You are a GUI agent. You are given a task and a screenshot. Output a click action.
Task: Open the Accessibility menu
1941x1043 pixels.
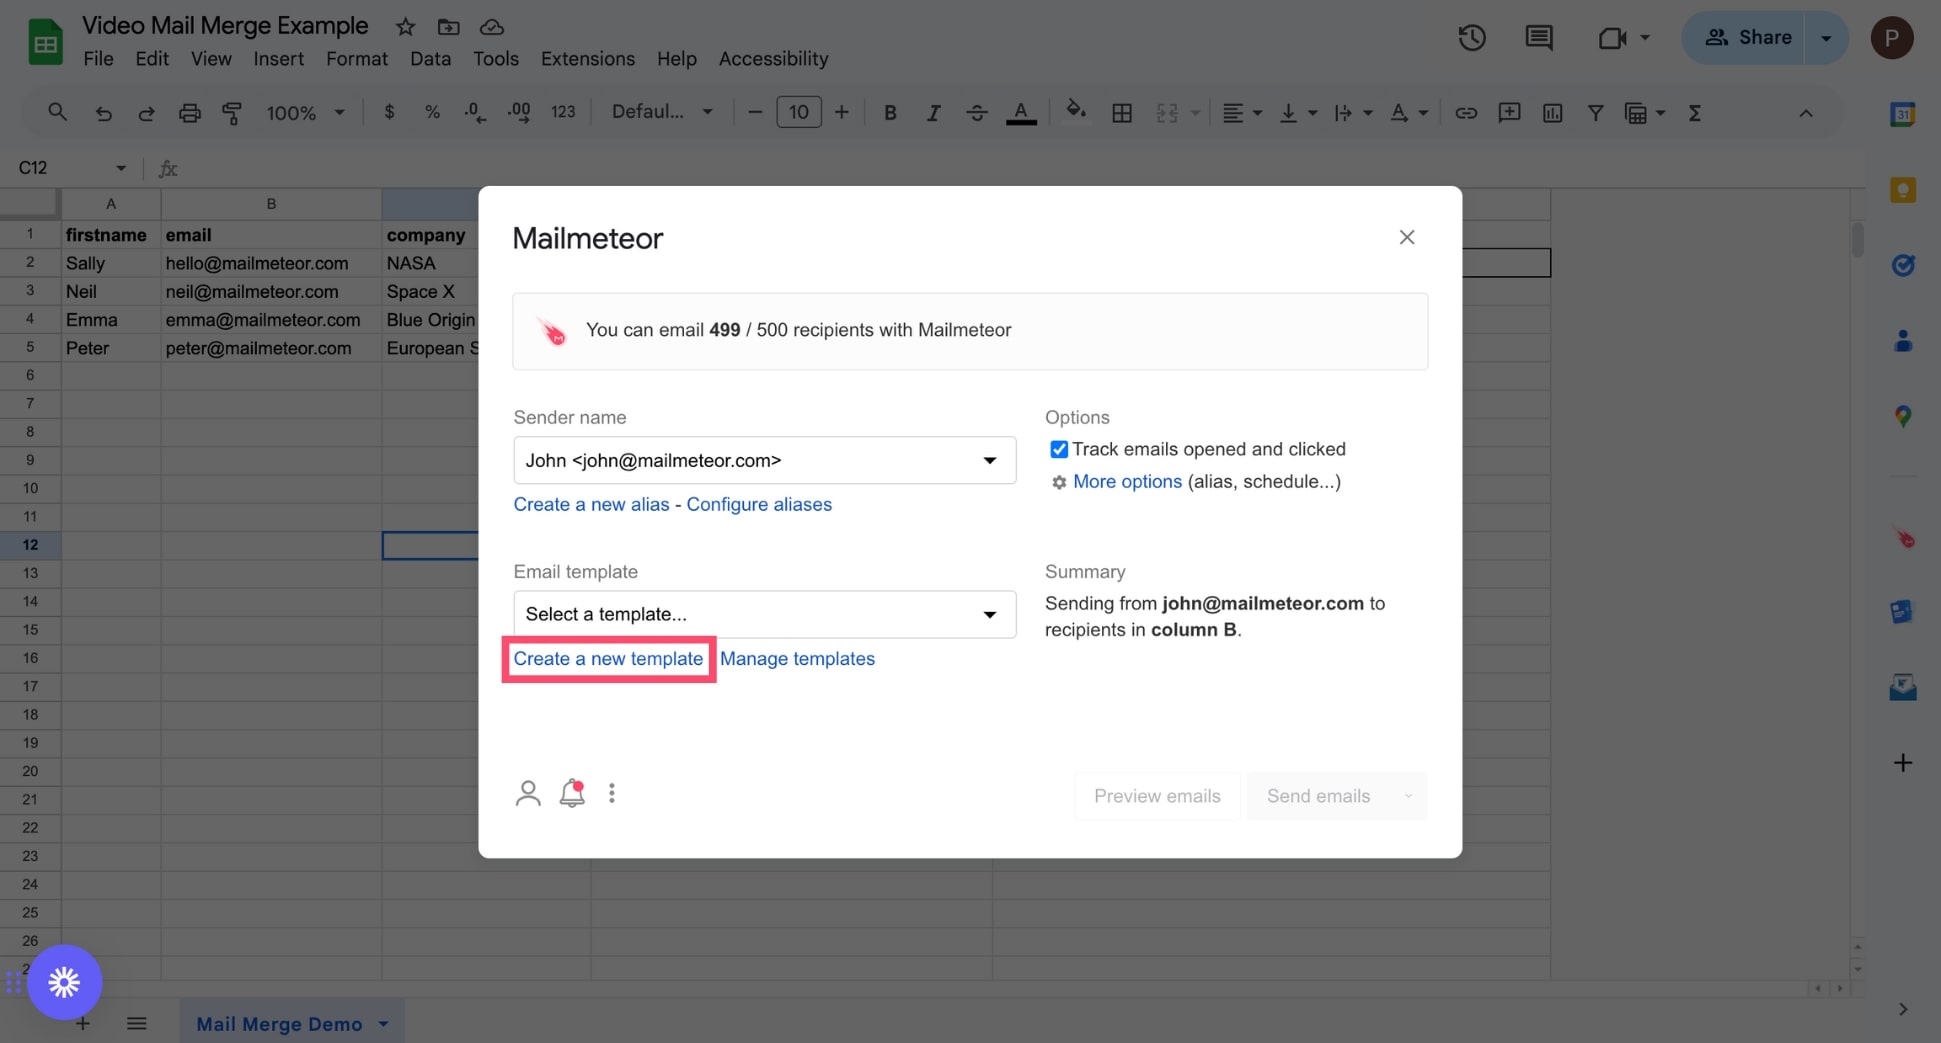(x=773, y=59)
